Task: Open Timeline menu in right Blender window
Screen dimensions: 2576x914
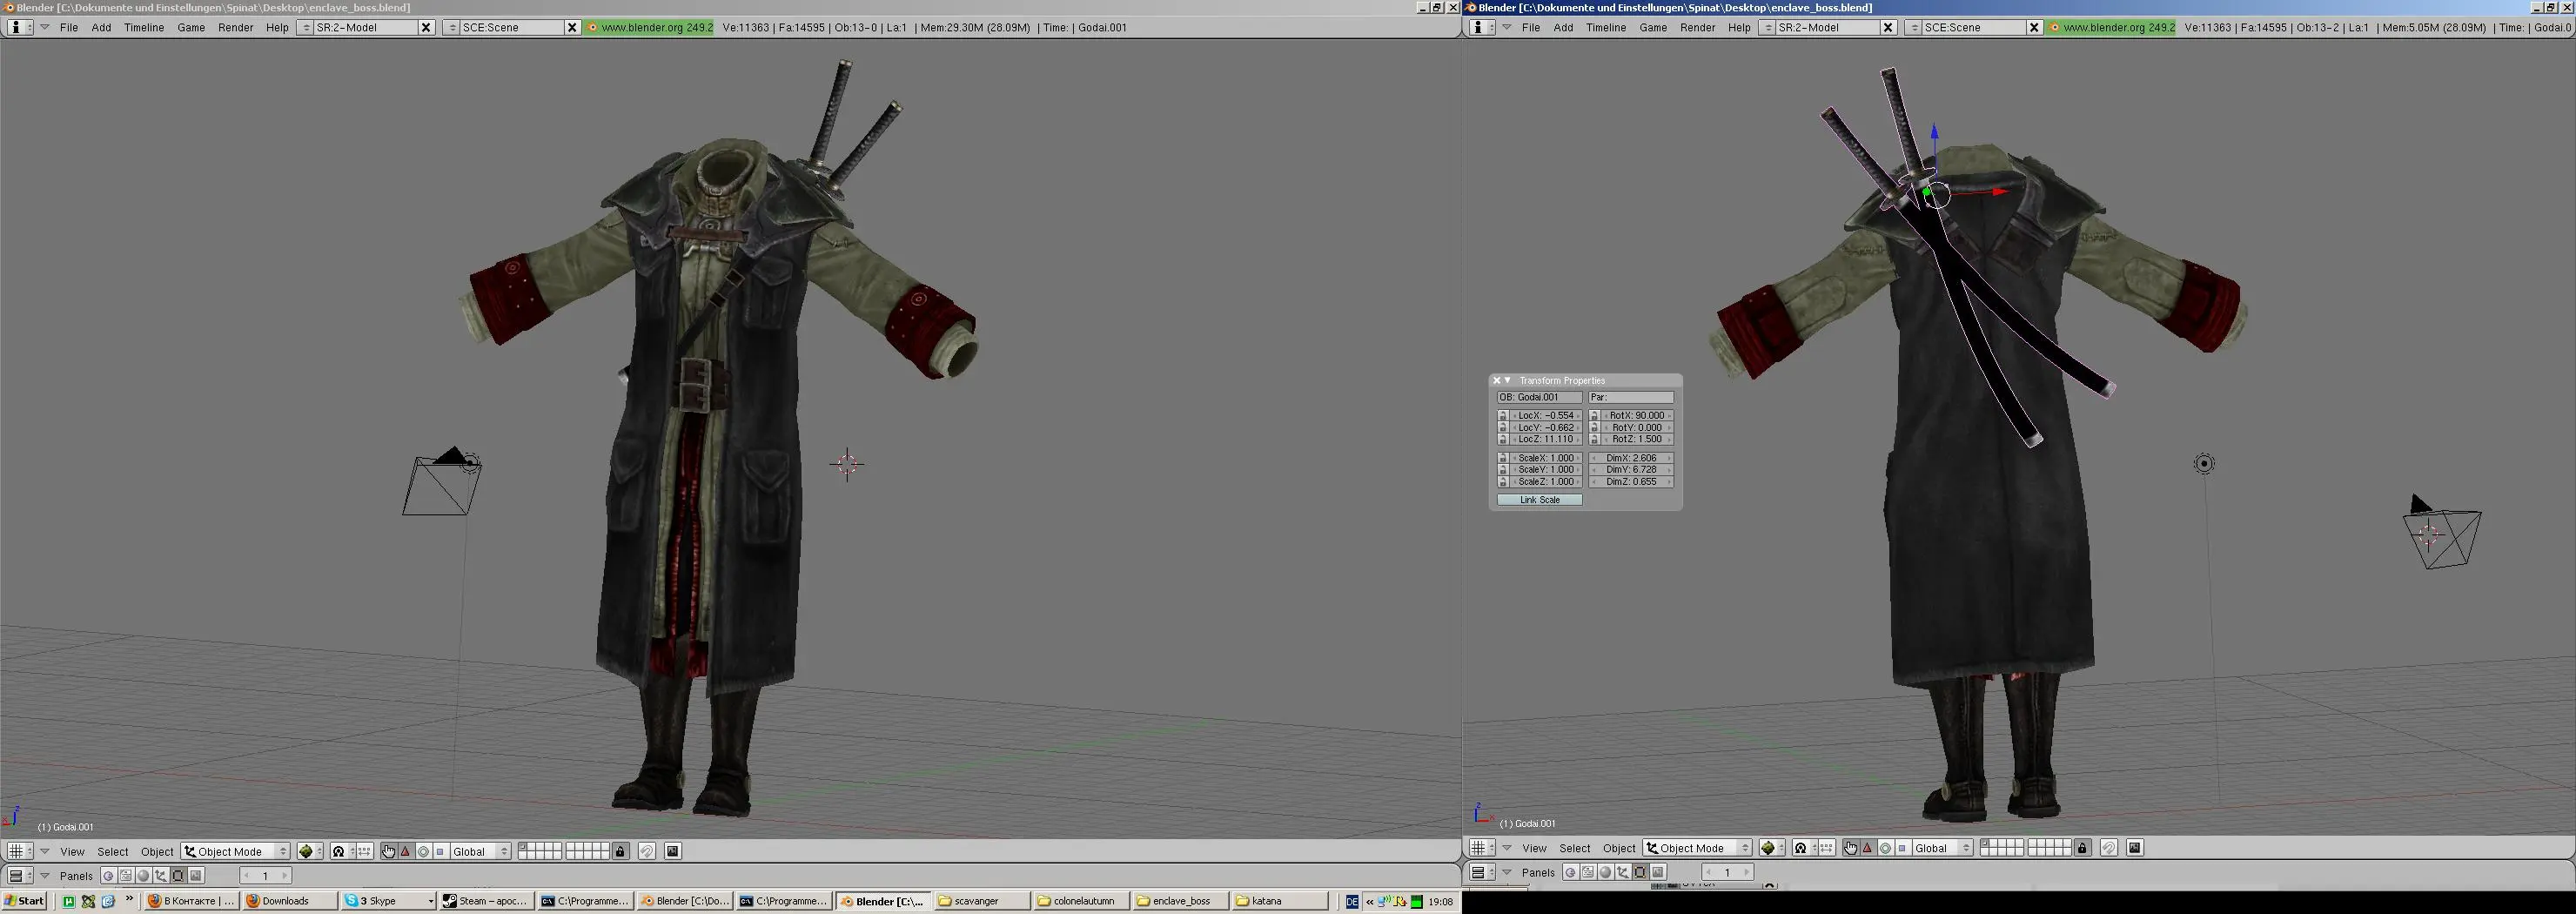Action: (x=1606, y=27)
